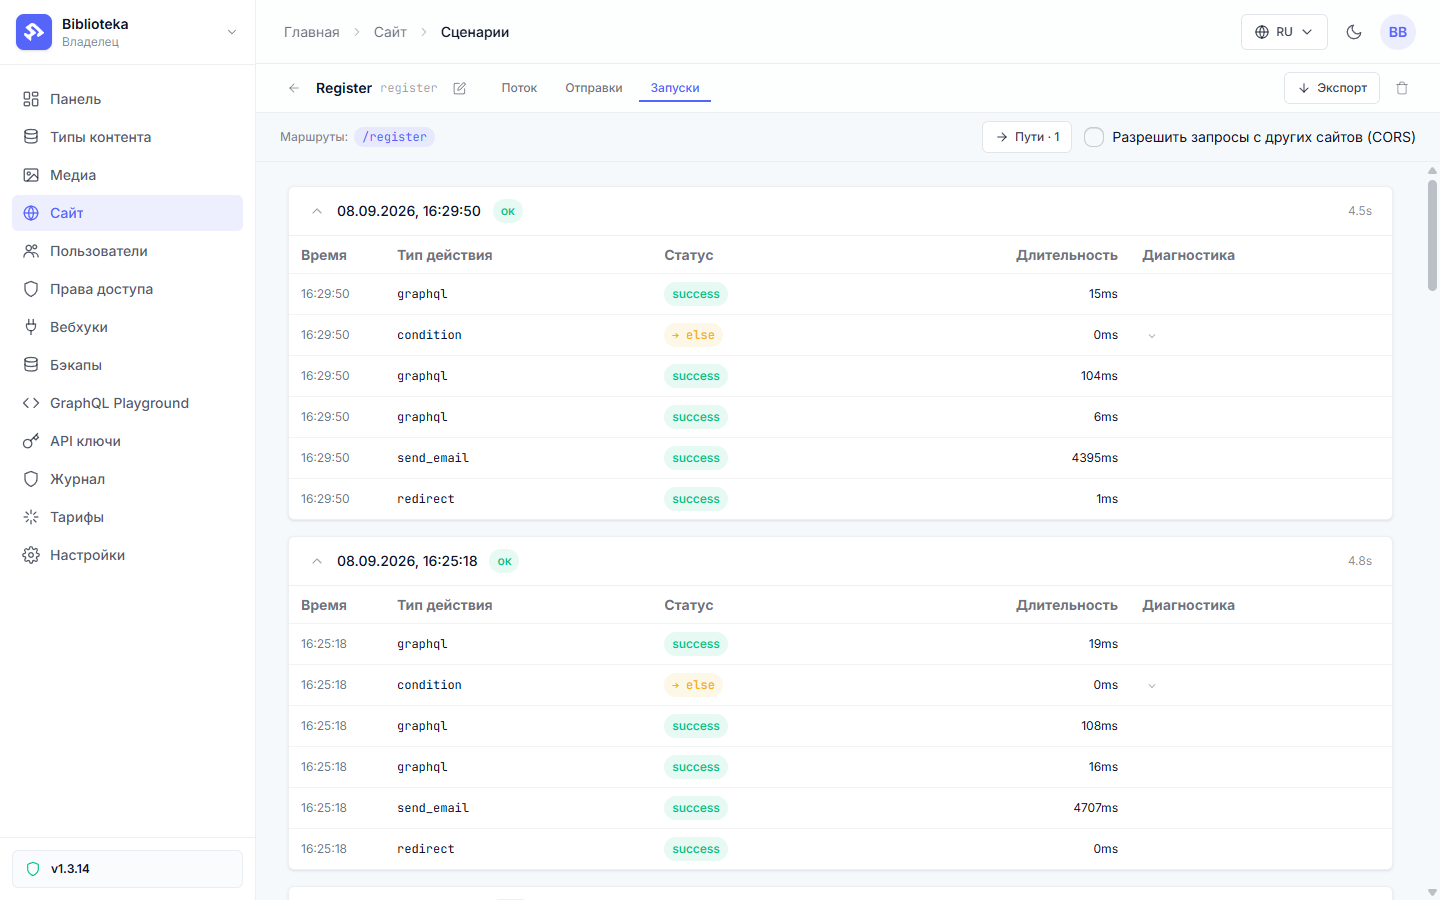Click the Сценарии breadcrumb
This screenshot has height=900, width=1440.
click(475, 32)
